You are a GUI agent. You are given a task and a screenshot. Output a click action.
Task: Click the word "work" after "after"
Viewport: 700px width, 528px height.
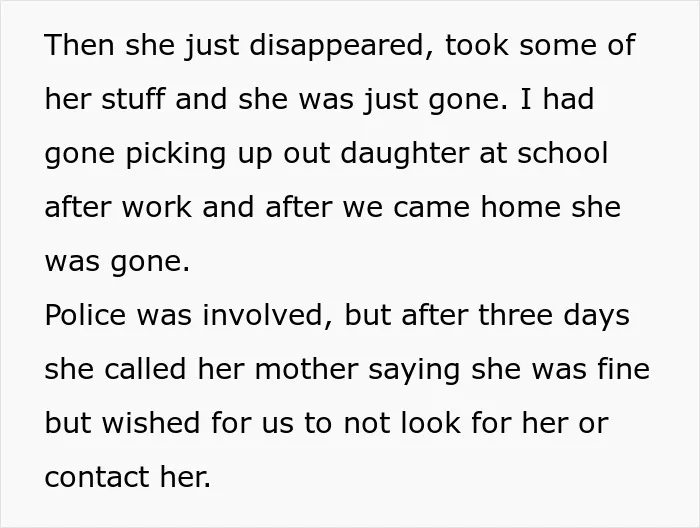[157, 207]
